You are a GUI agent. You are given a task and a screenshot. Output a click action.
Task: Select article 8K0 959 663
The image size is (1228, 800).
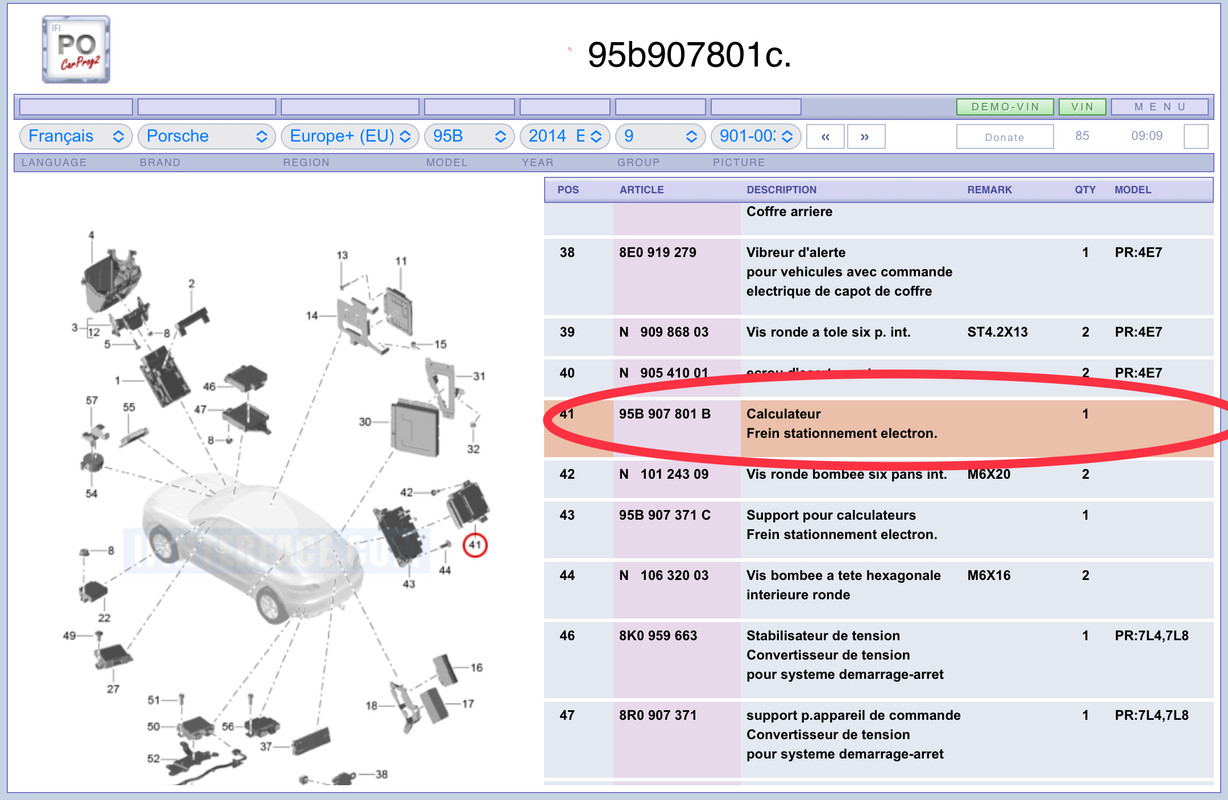click(658, 635)
